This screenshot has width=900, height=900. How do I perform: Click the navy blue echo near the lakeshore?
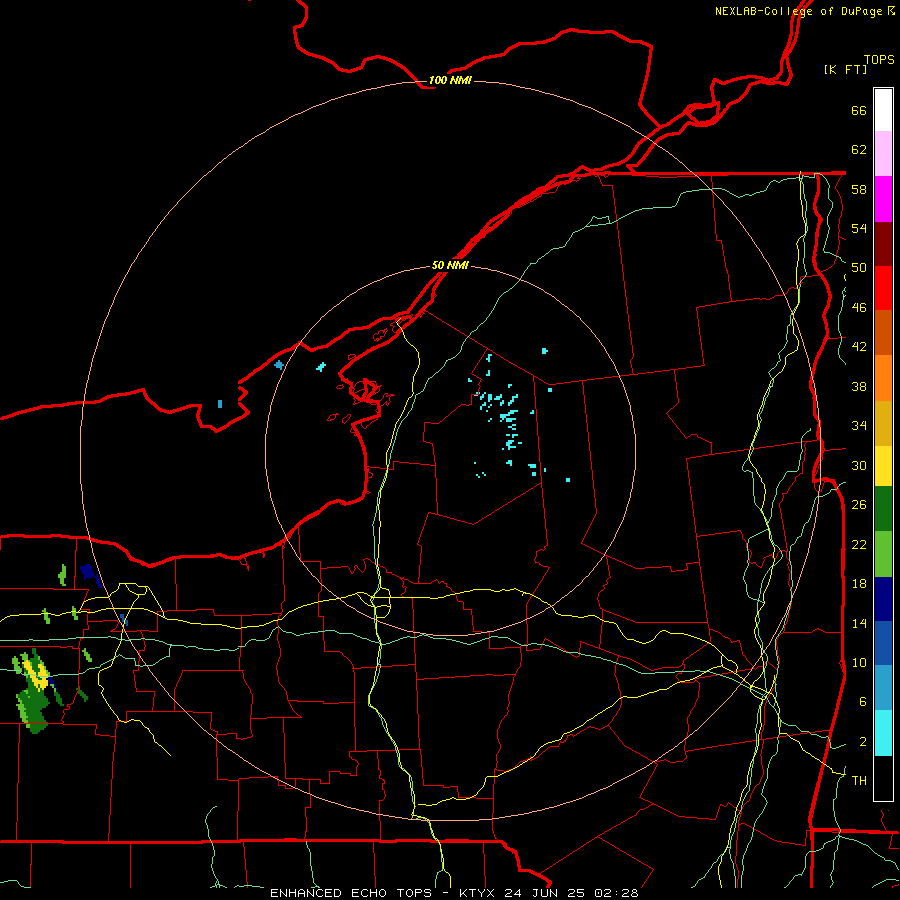click(x=88, y=573)
